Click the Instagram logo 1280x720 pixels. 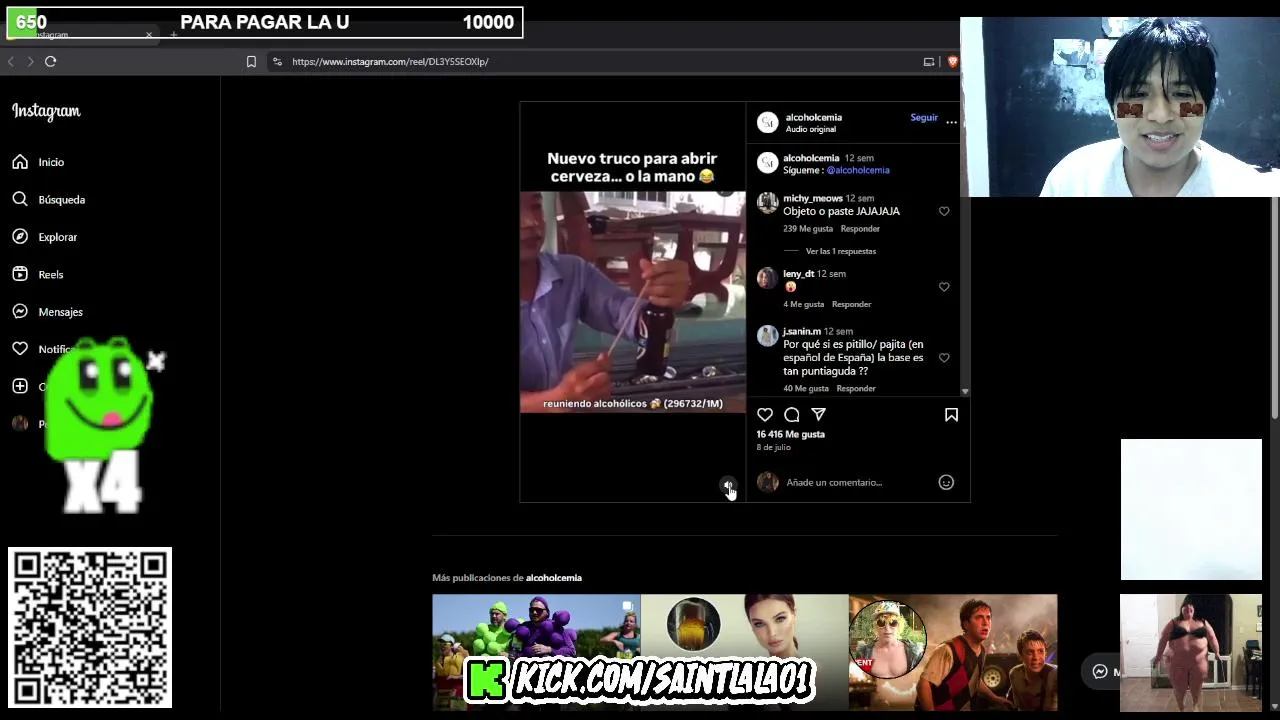(46, 111)
